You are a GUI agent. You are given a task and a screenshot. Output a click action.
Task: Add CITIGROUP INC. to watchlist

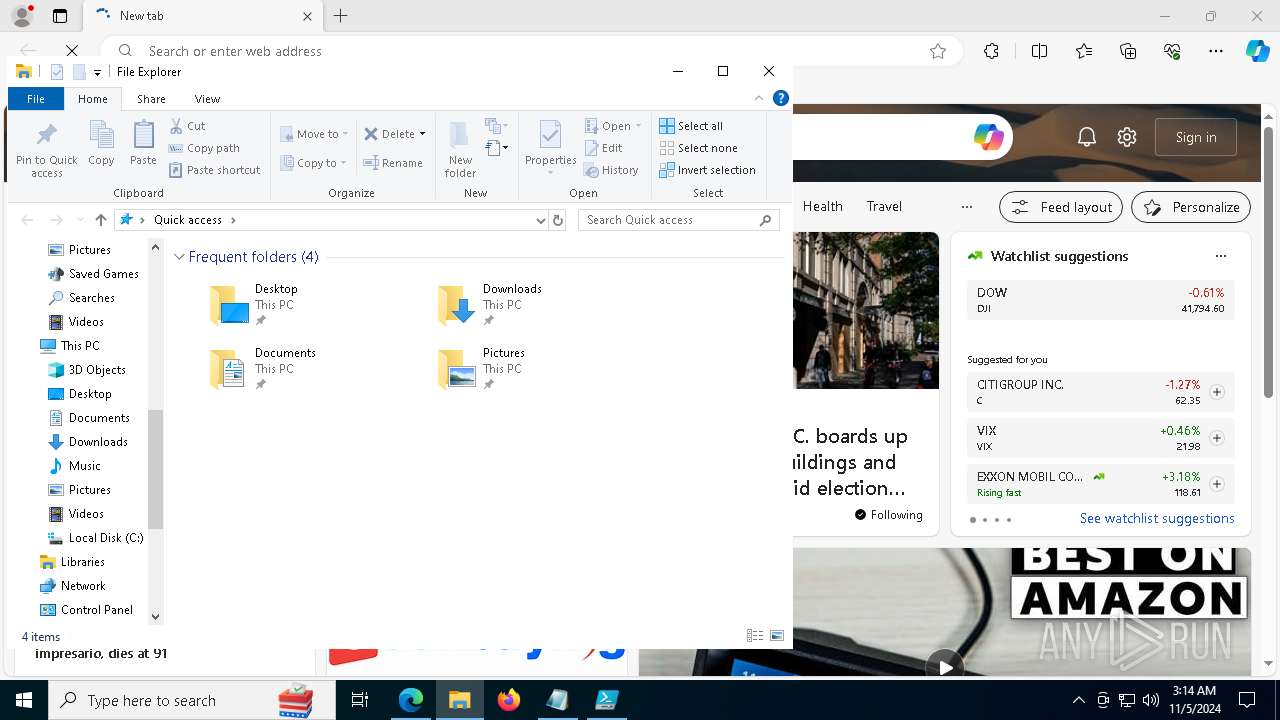[x=1217, y=392]
